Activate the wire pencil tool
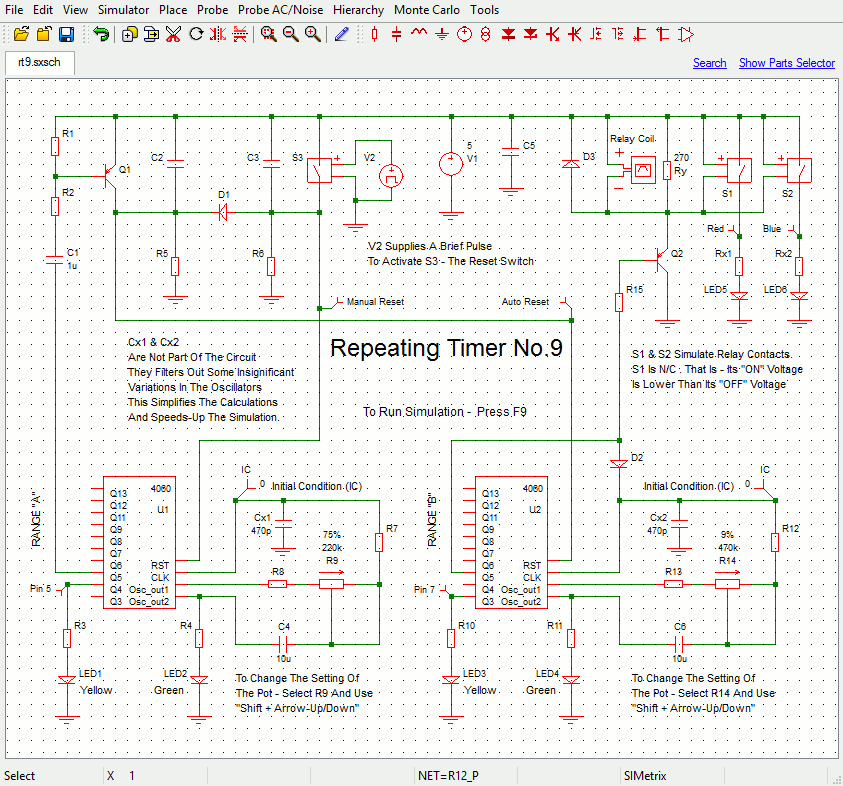 tap(341, 34)
